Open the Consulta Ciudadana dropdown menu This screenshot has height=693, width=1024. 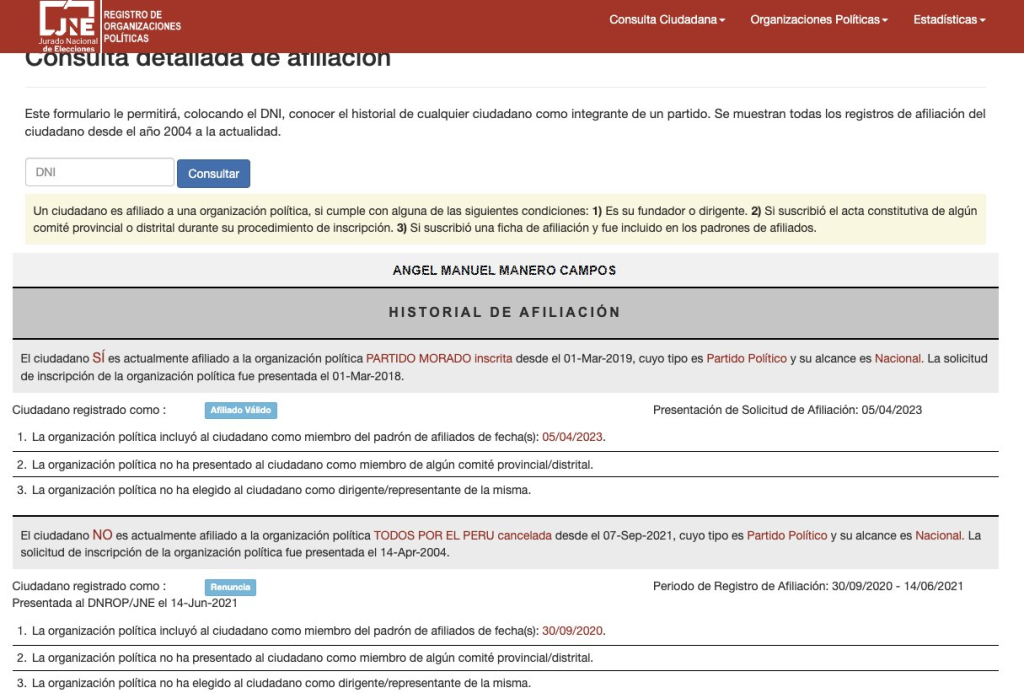point(666,20)
